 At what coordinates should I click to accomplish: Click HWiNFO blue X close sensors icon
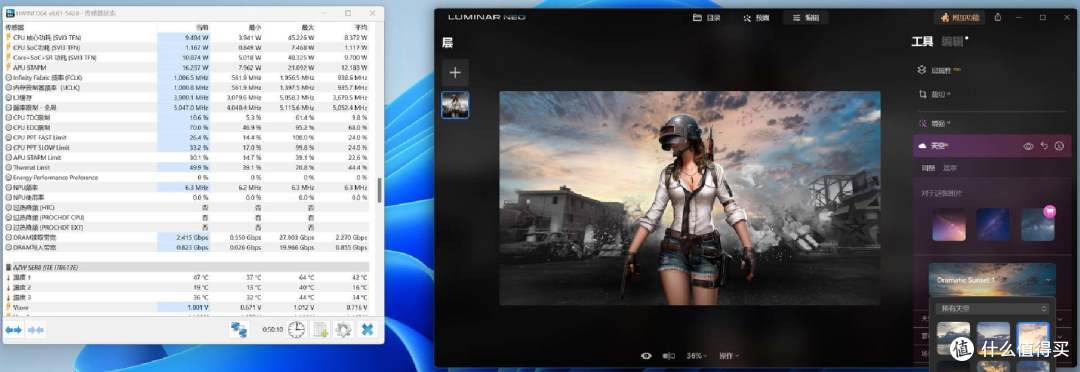pyautogui.click(x=368, y=330)
